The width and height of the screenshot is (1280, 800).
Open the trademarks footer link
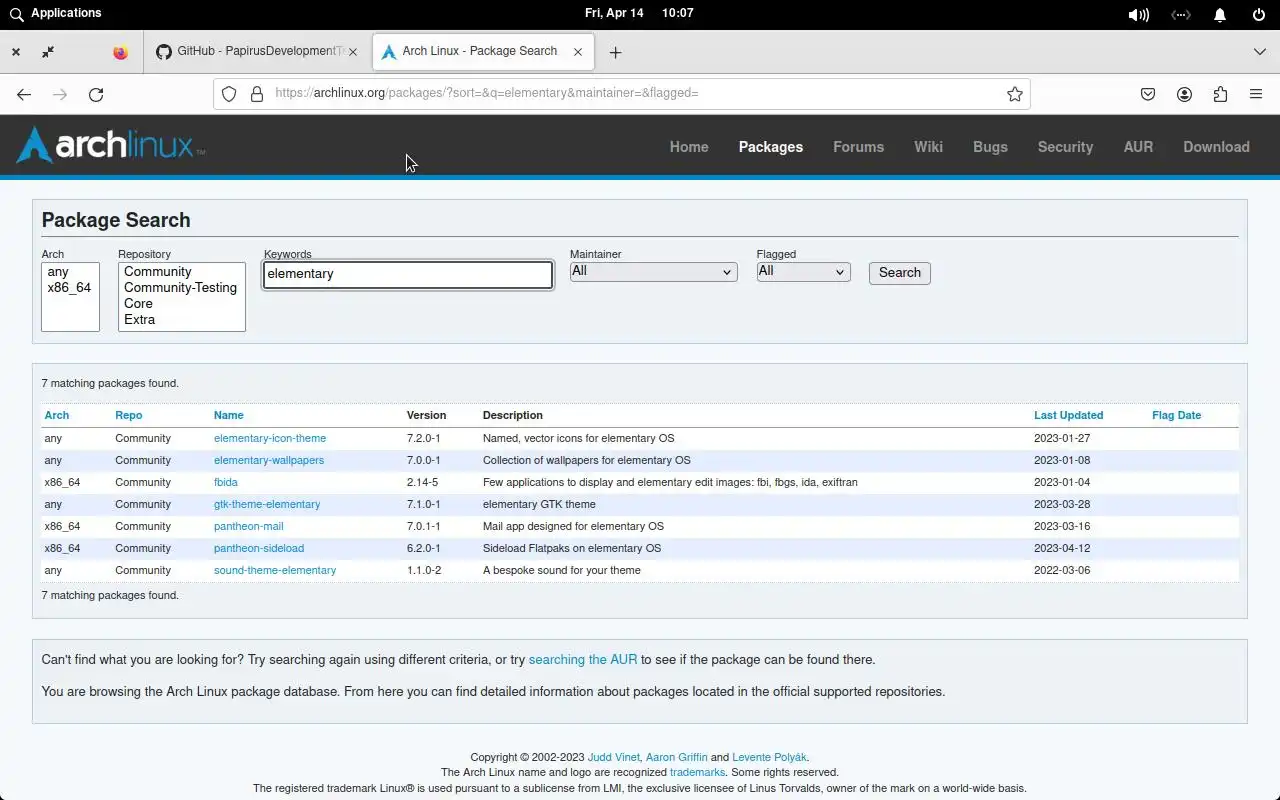coord(698,772)
